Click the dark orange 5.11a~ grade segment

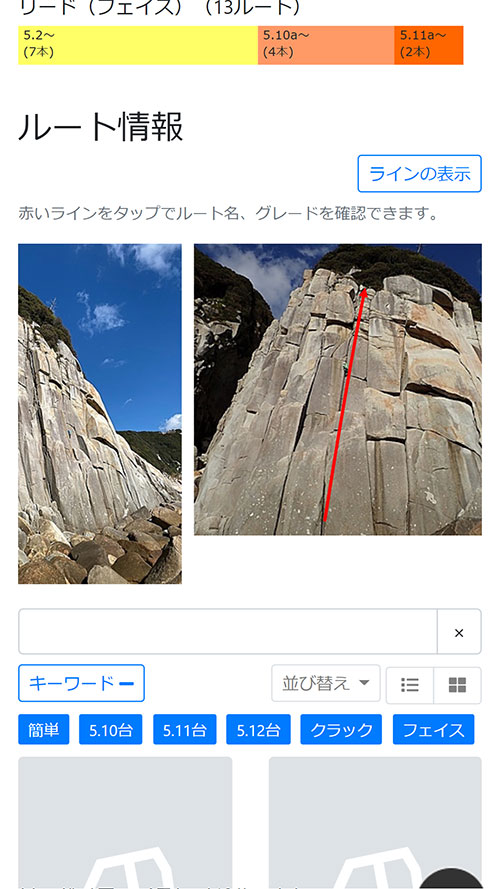click(429, 45)
